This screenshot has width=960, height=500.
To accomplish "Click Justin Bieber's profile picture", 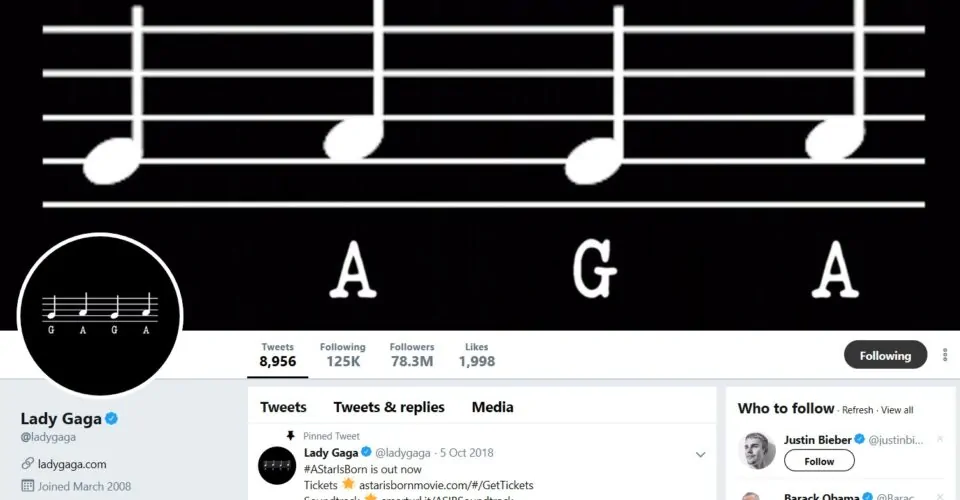I will coord(757,451).
